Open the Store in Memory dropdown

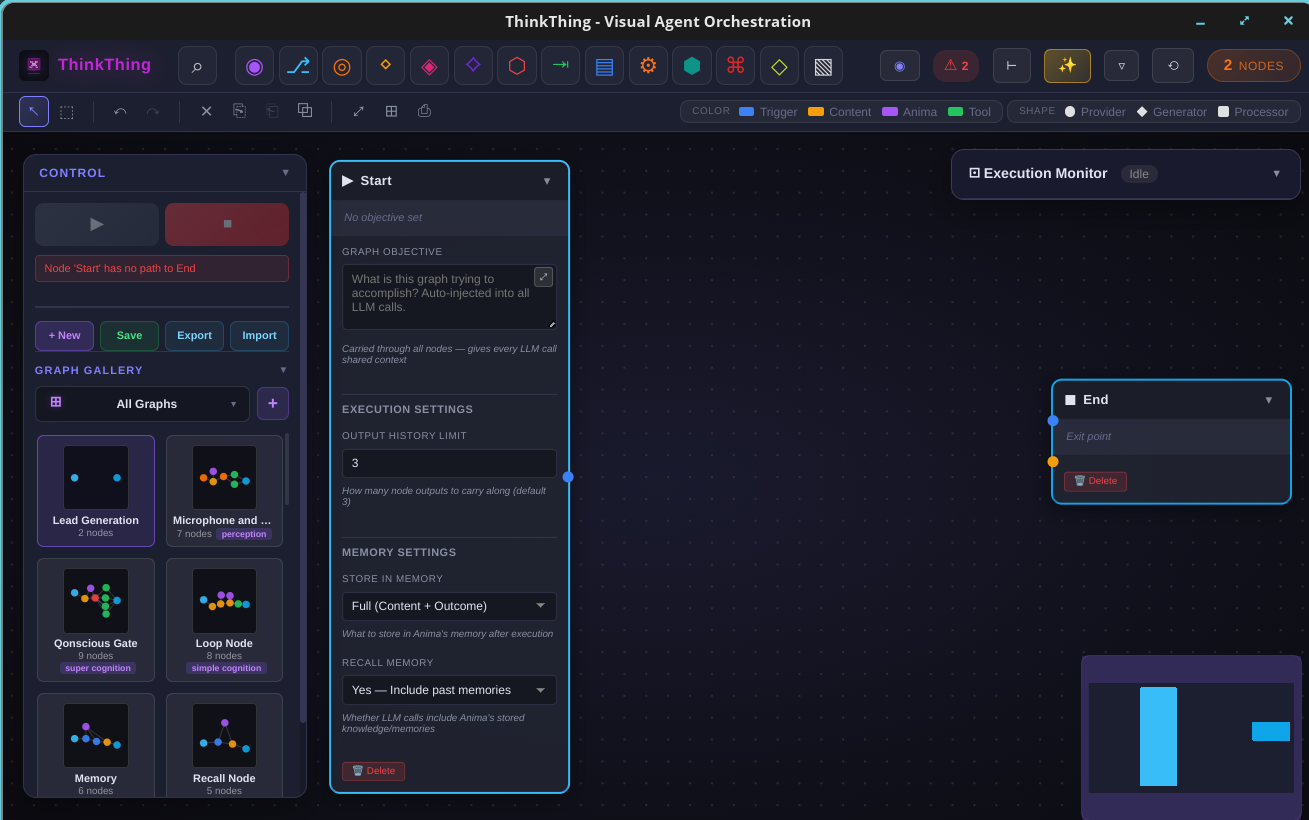coord(449,606)
